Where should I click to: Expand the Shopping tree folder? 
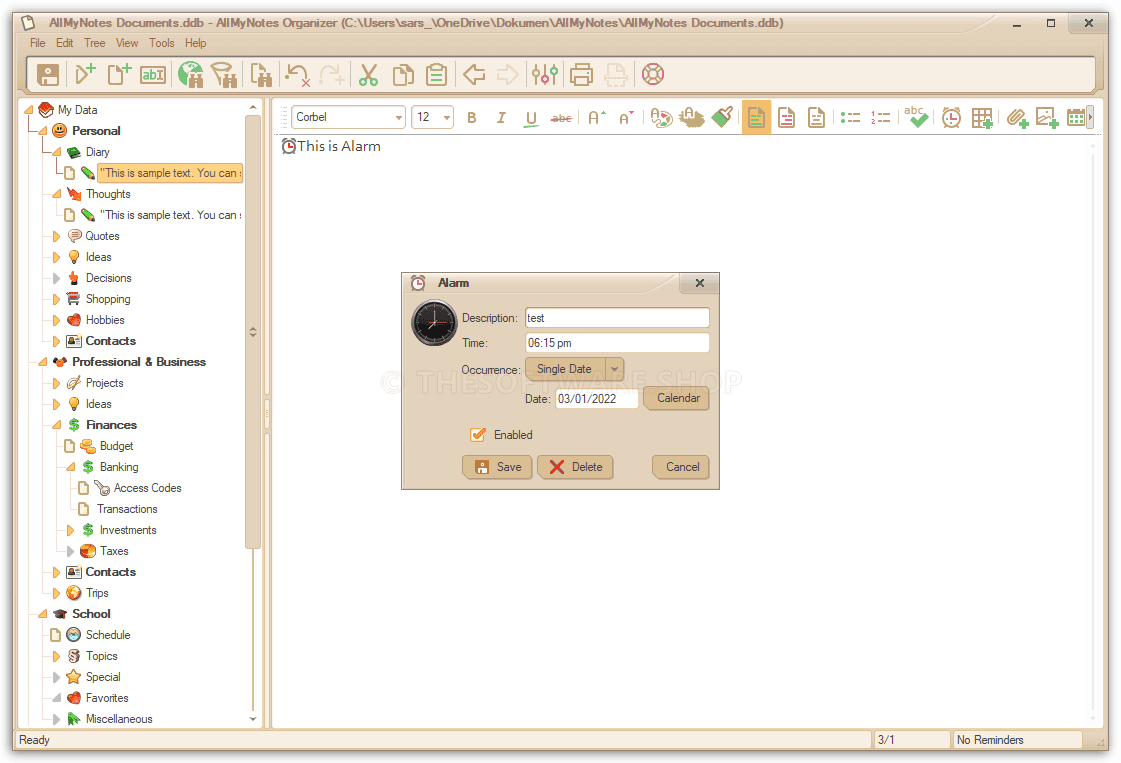click(x=56, y=299)
